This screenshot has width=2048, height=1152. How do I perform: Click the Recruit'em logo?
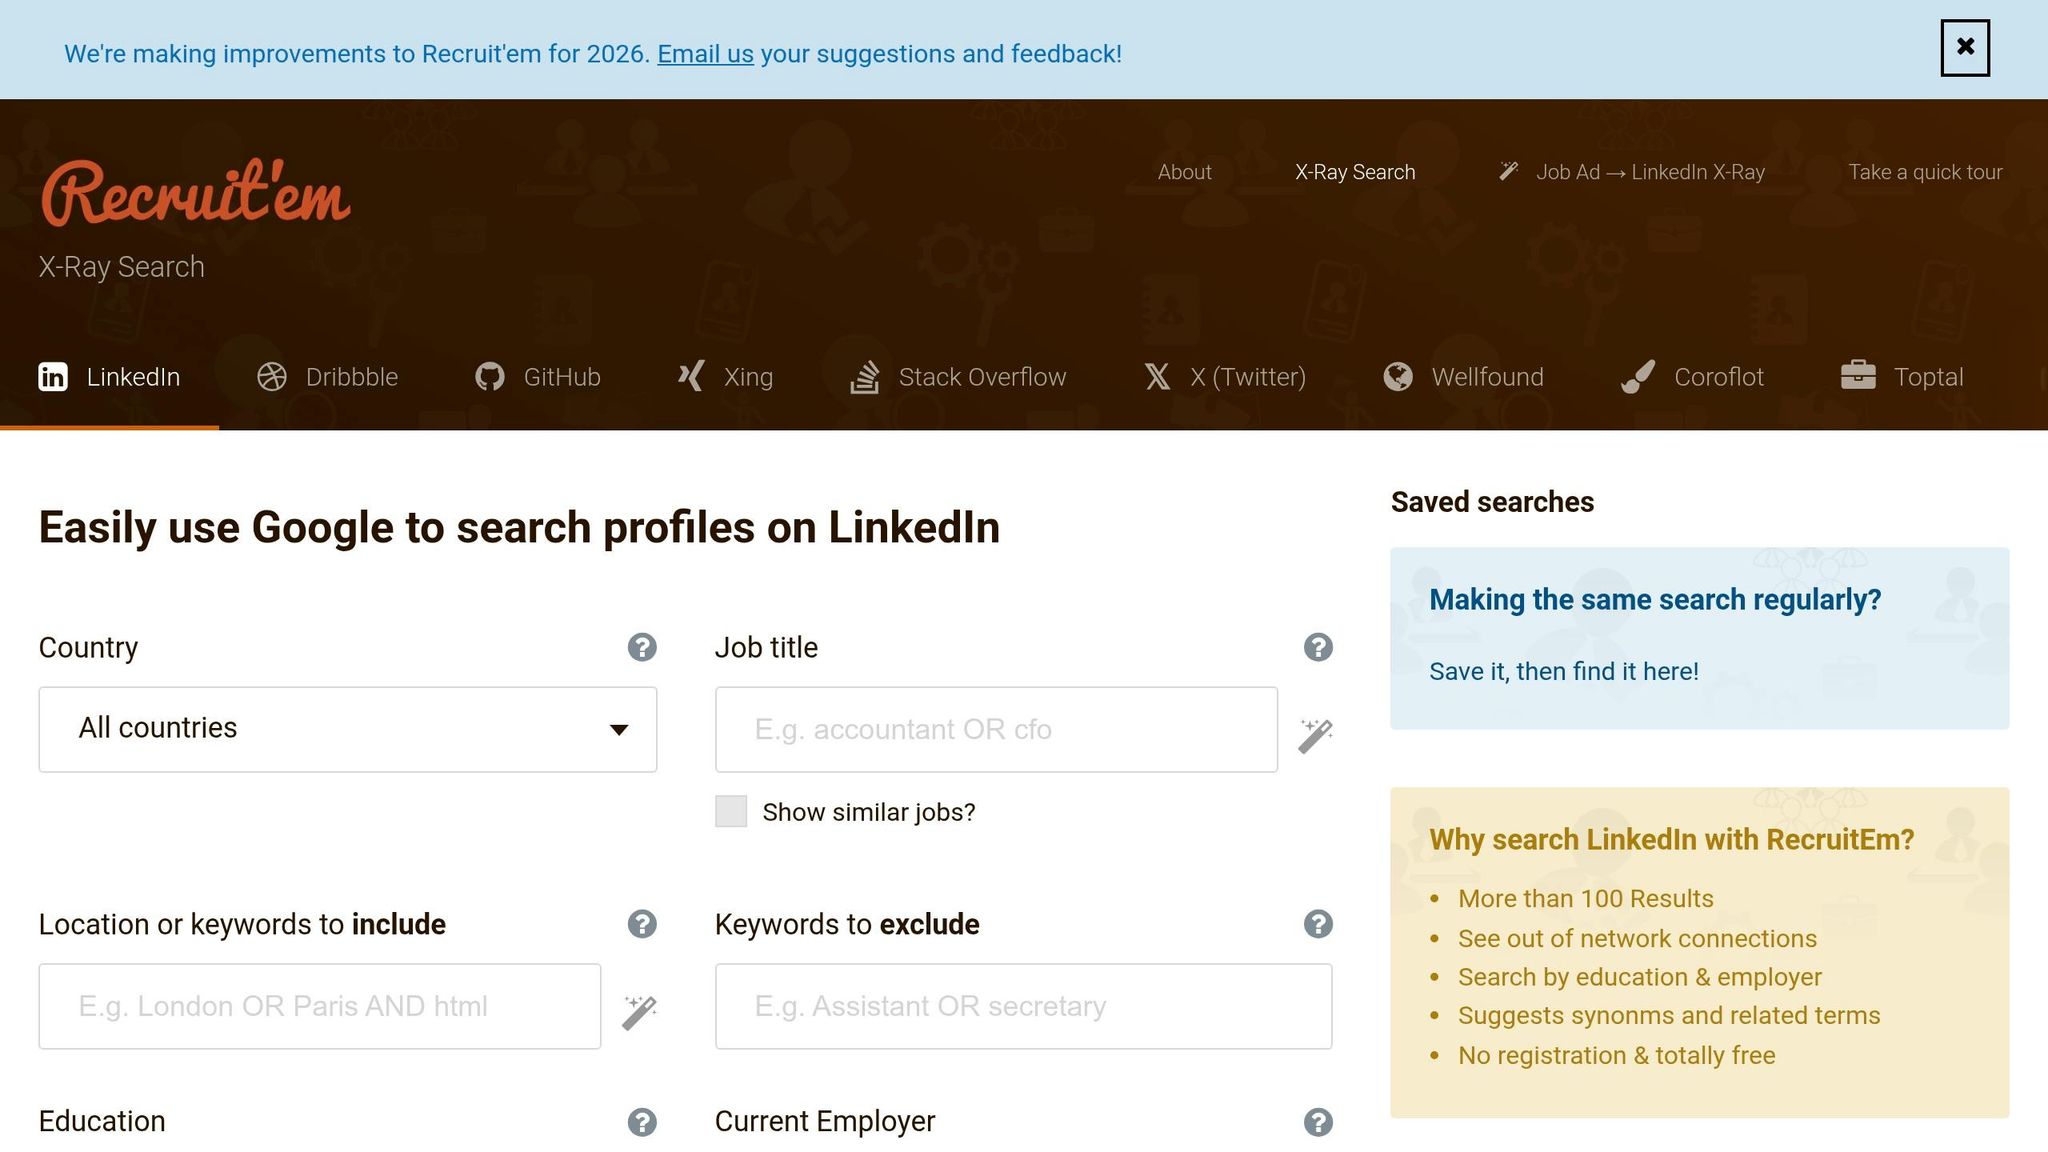point(195,191)
